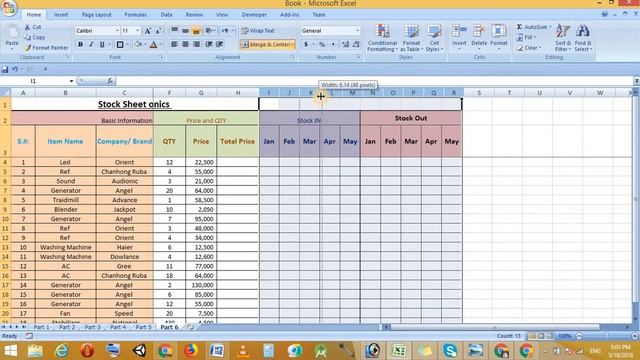
Task: Select the Part 5 sheet tab
Action: (x=143, y=327)
